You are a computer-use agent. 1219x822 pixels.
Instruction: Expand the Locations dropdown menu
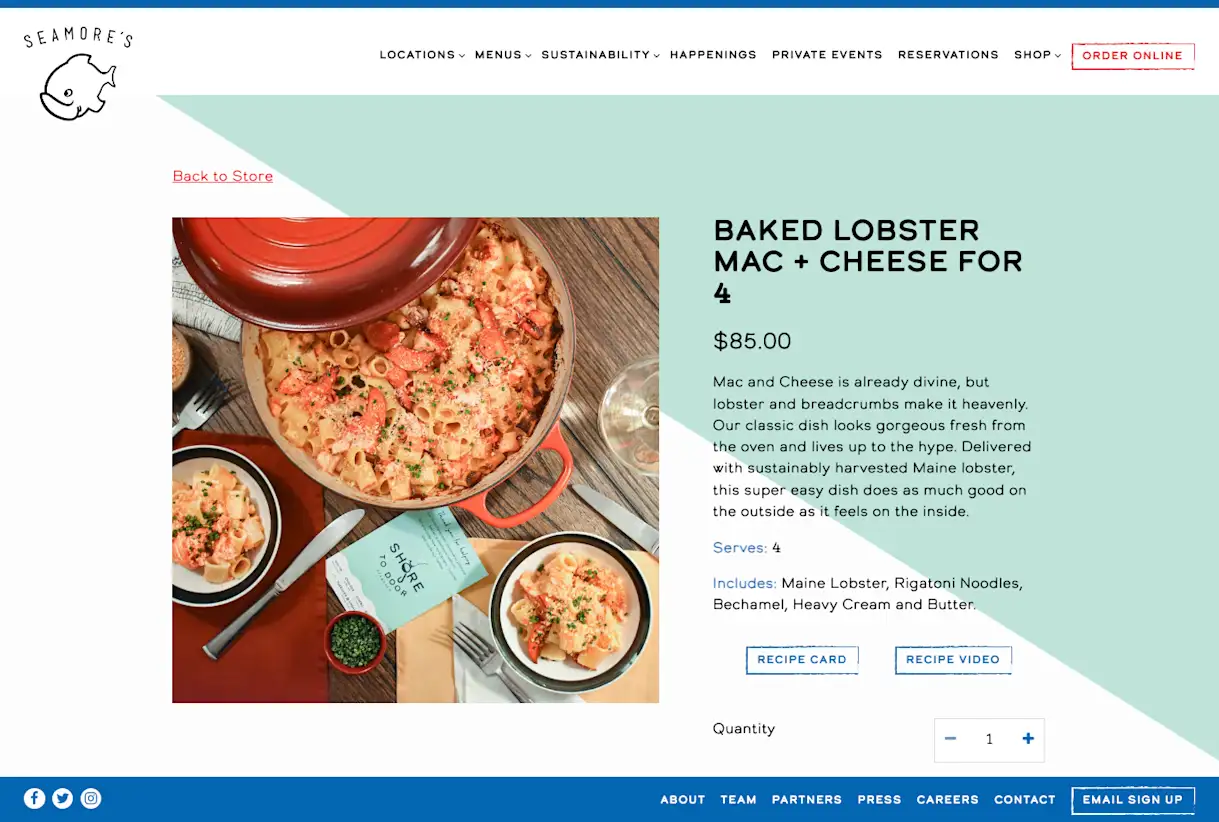click(x=422, y=55)
